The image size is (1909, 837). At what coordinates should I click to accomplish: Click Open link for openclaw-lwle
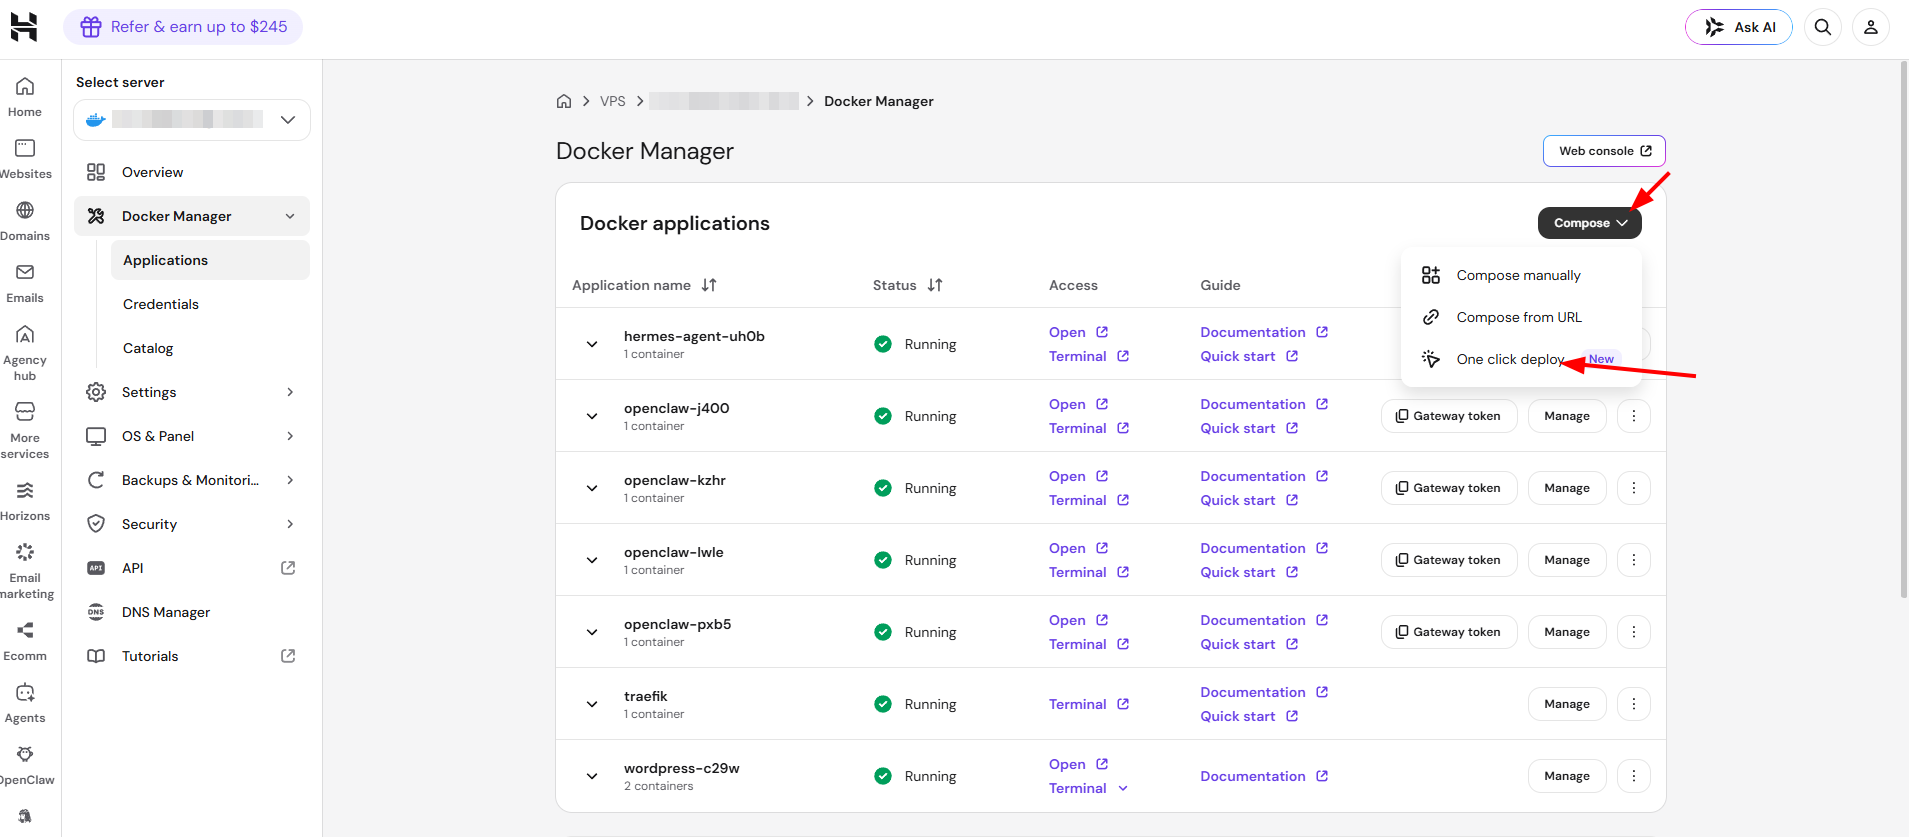(x=1078, y=548)
